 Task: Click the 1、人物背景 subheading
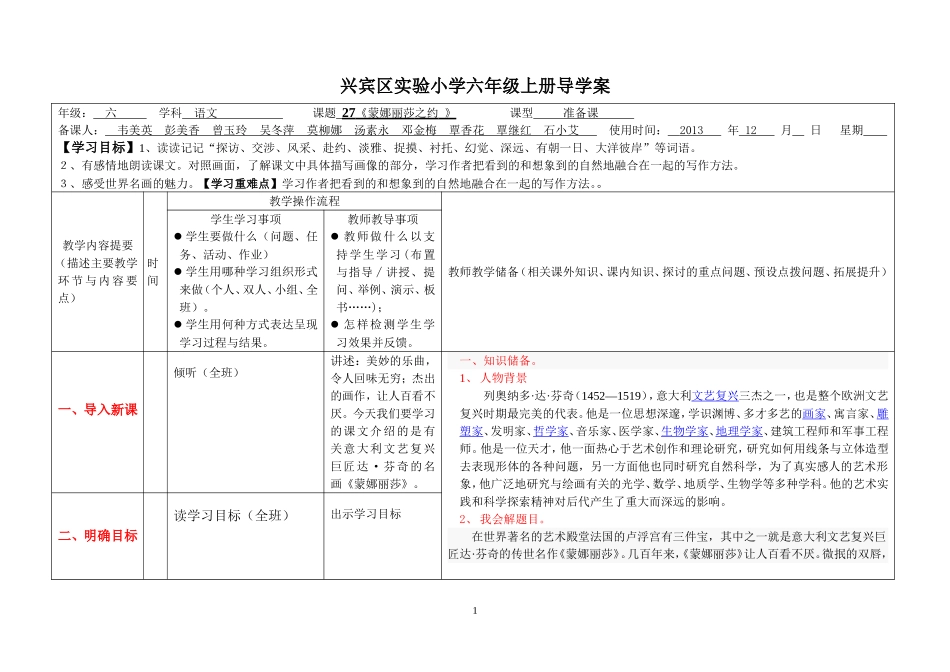click(493, 379)
